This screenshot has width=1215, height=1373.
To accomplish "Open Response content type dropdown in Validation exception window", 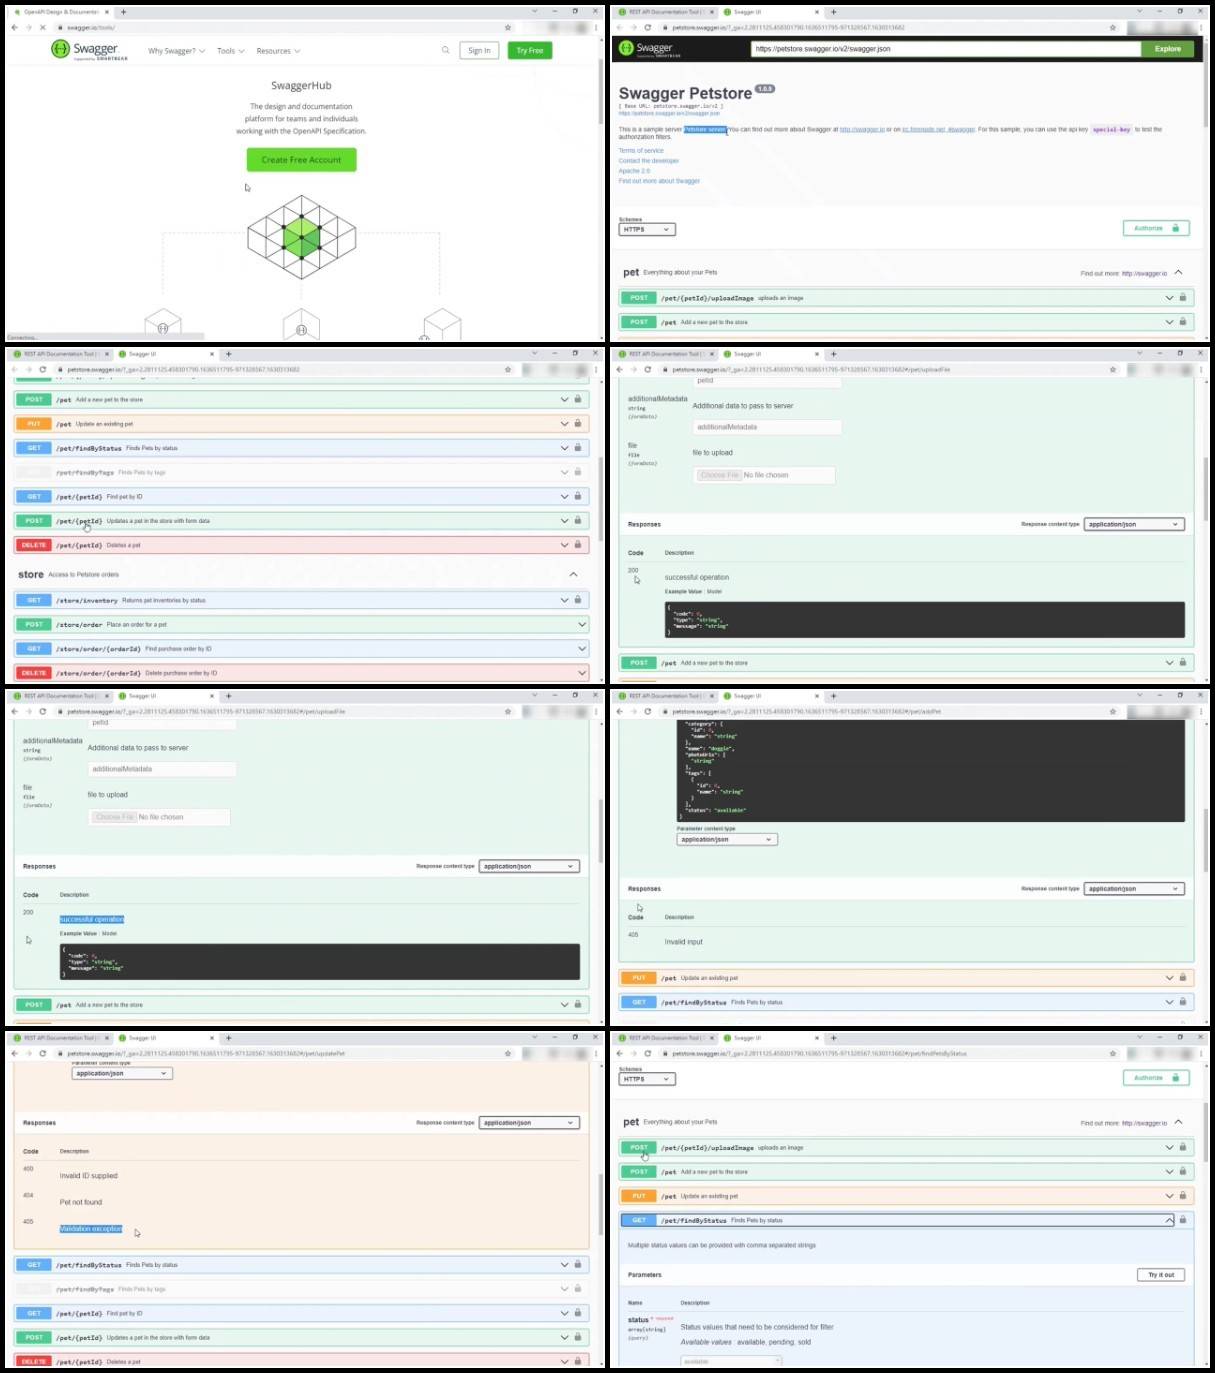I will (529, 1122).
